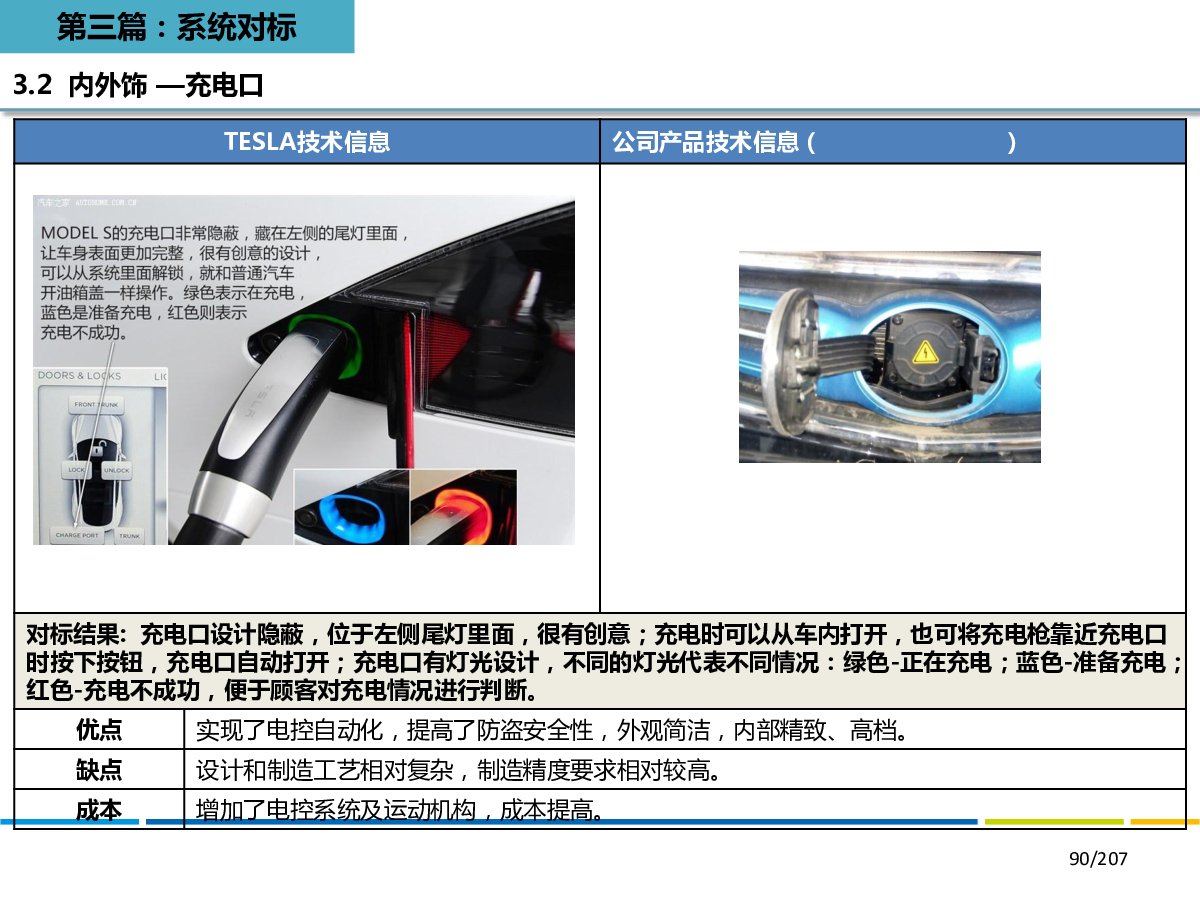
Task: Click the page number '90/207'
Action: click(1098, 859)
